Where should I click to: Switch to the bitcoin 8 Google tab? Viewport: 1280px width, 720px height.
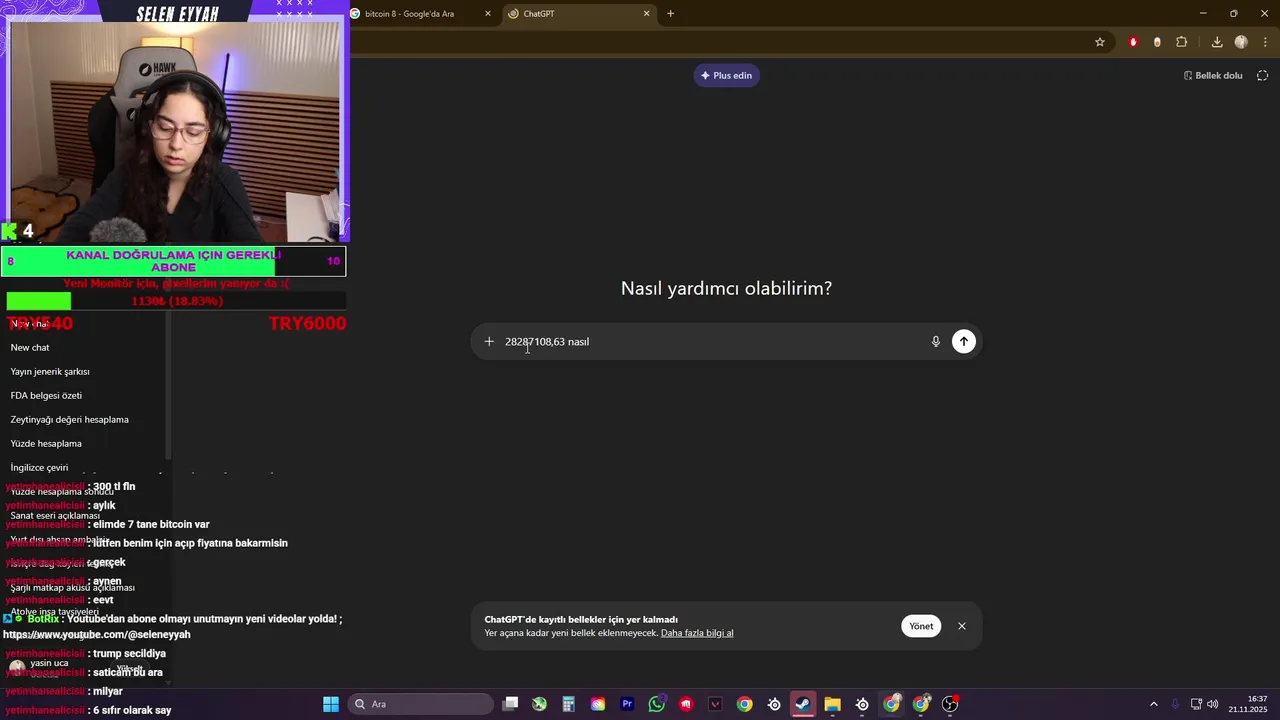pyautogui.click(x=420, y=14)
